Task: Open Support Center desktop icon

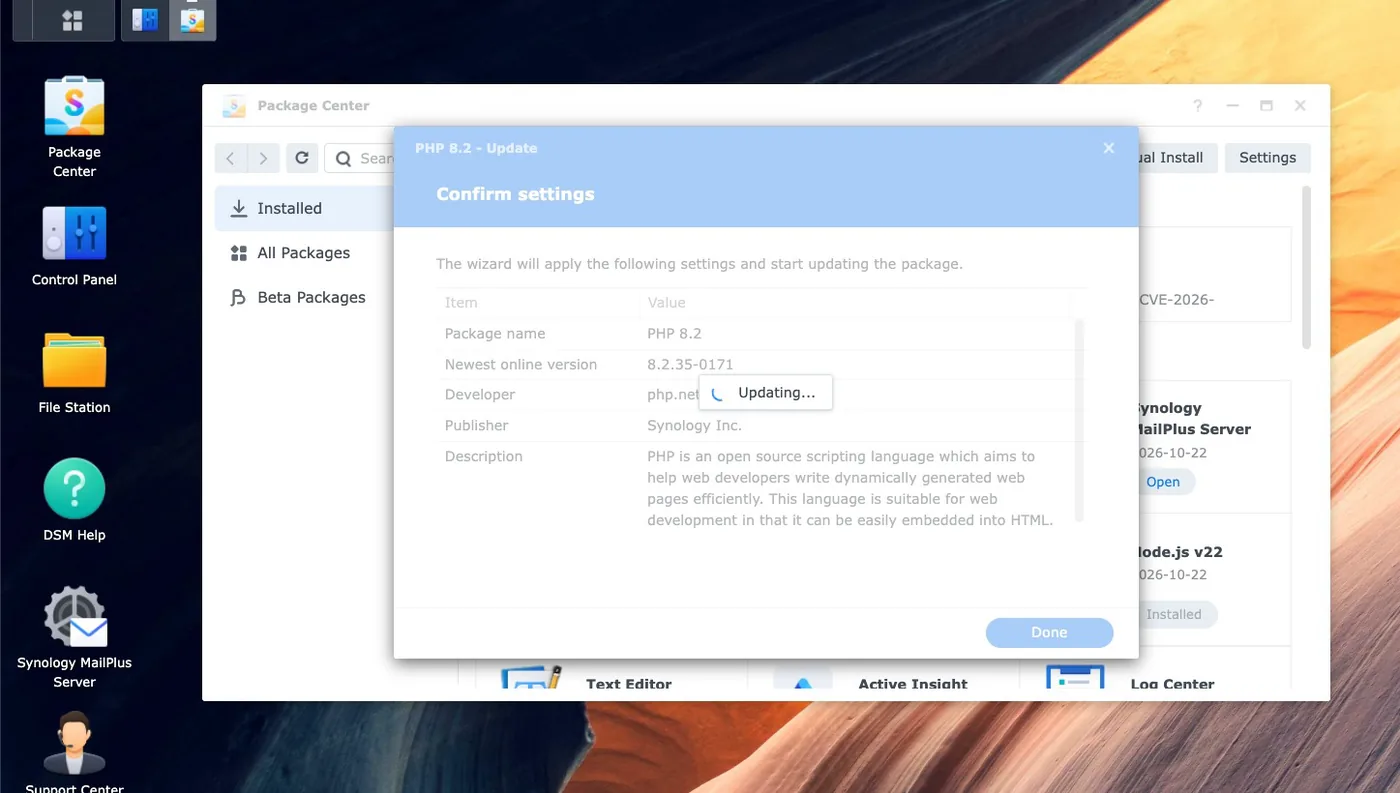Action: point(74,752)
